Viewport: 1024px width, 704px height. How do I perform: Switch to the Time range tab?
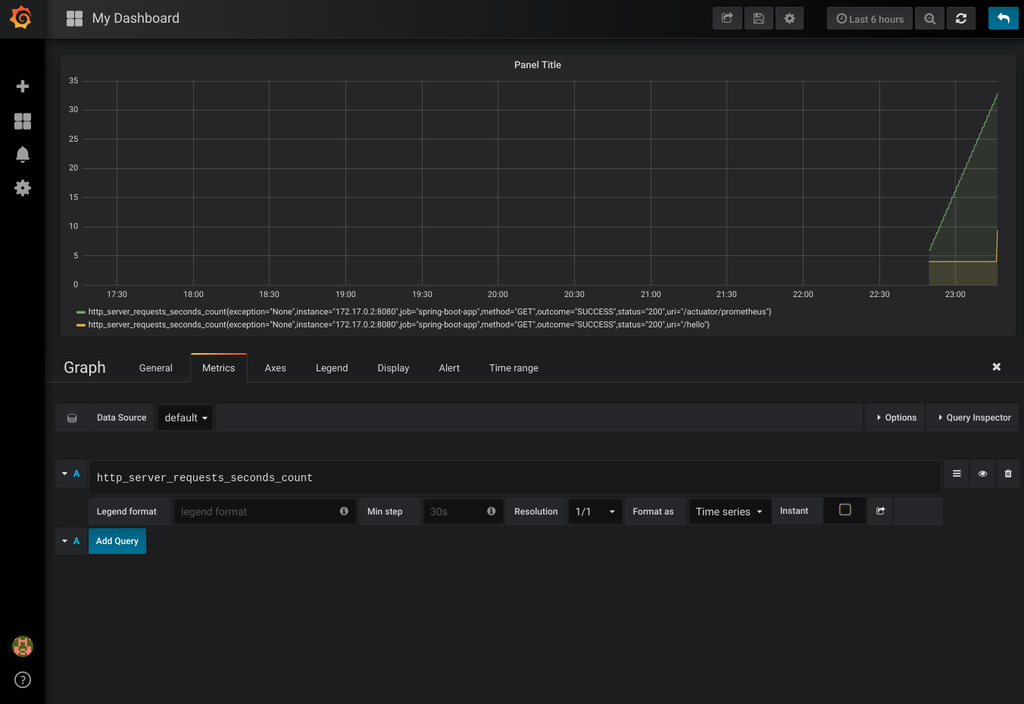coord(513,368)
